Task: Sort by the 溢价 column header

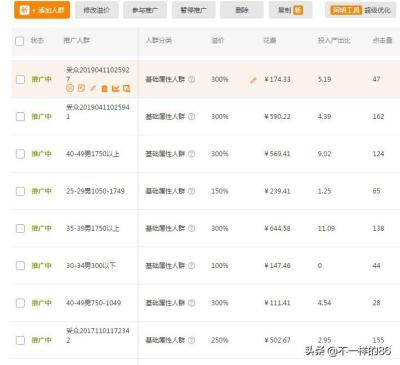Action: click(218, 41)
